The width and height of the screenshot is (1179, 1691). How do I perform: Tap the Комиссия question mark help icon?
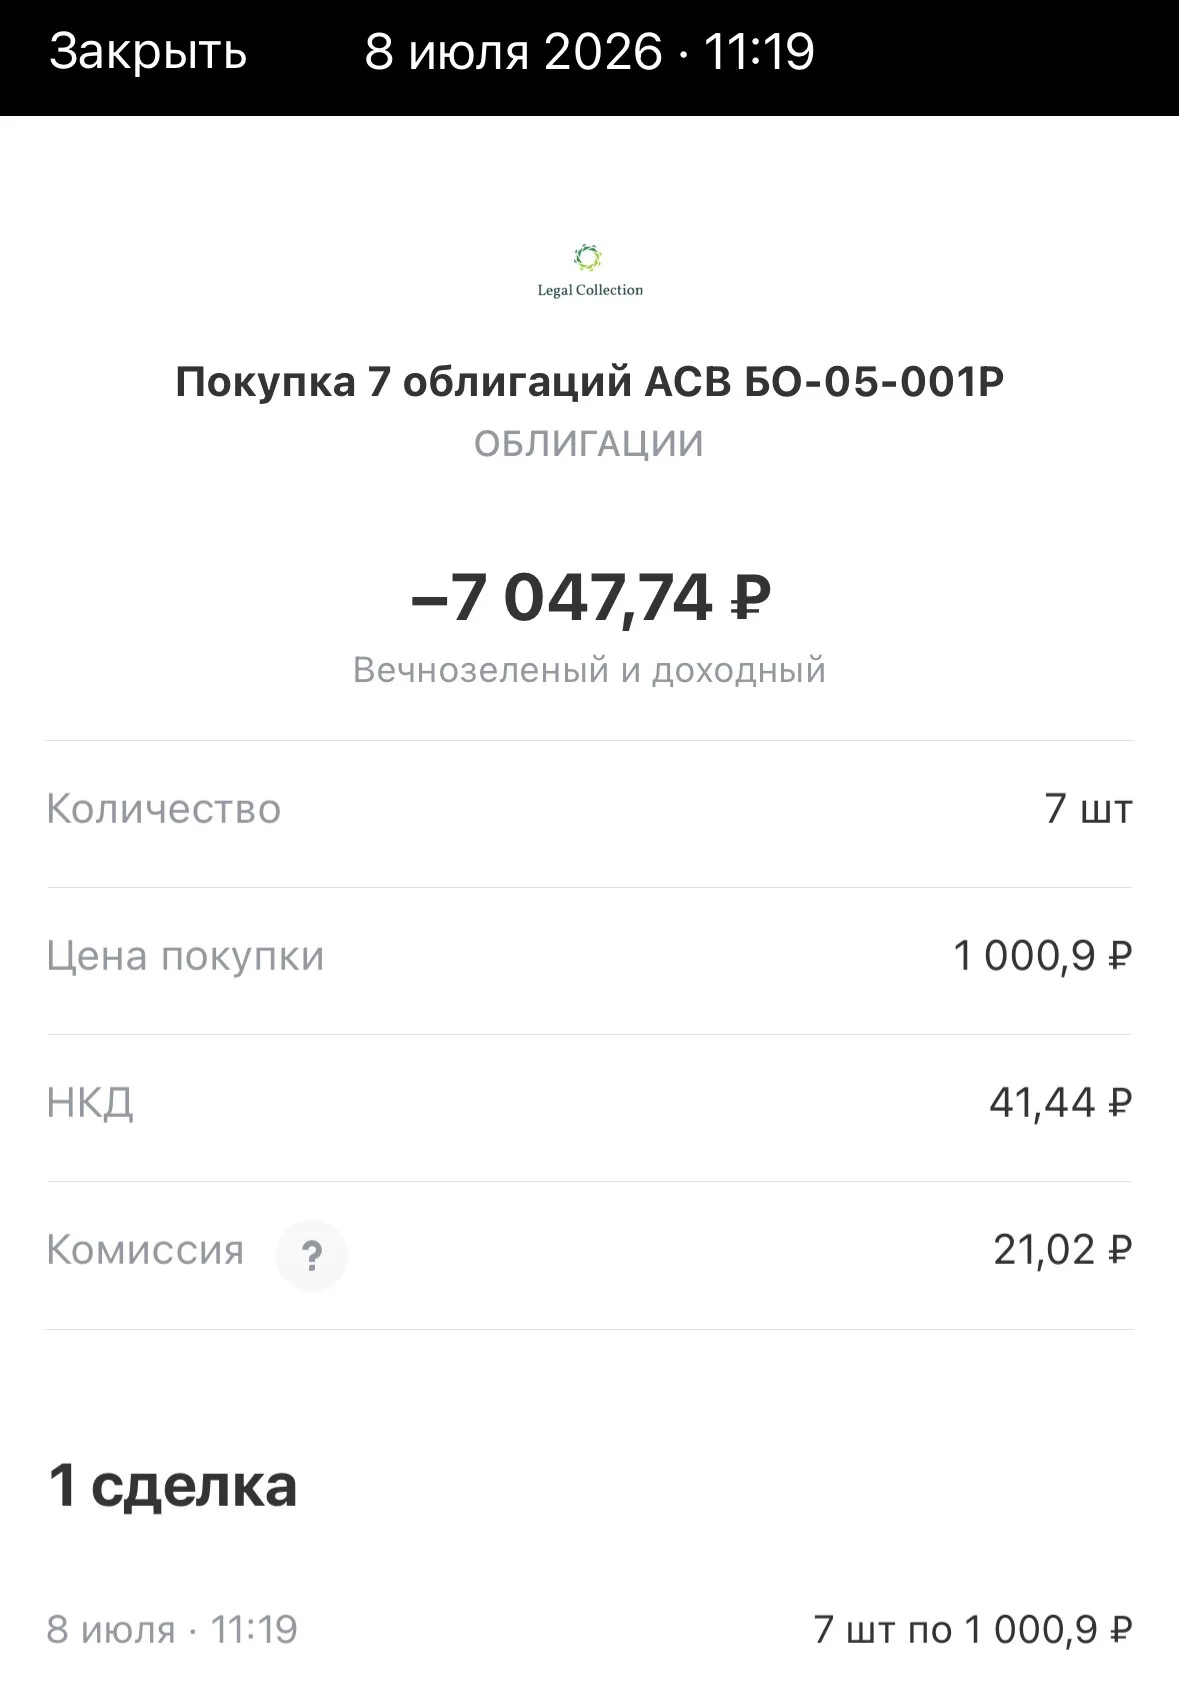point(312,1255)
